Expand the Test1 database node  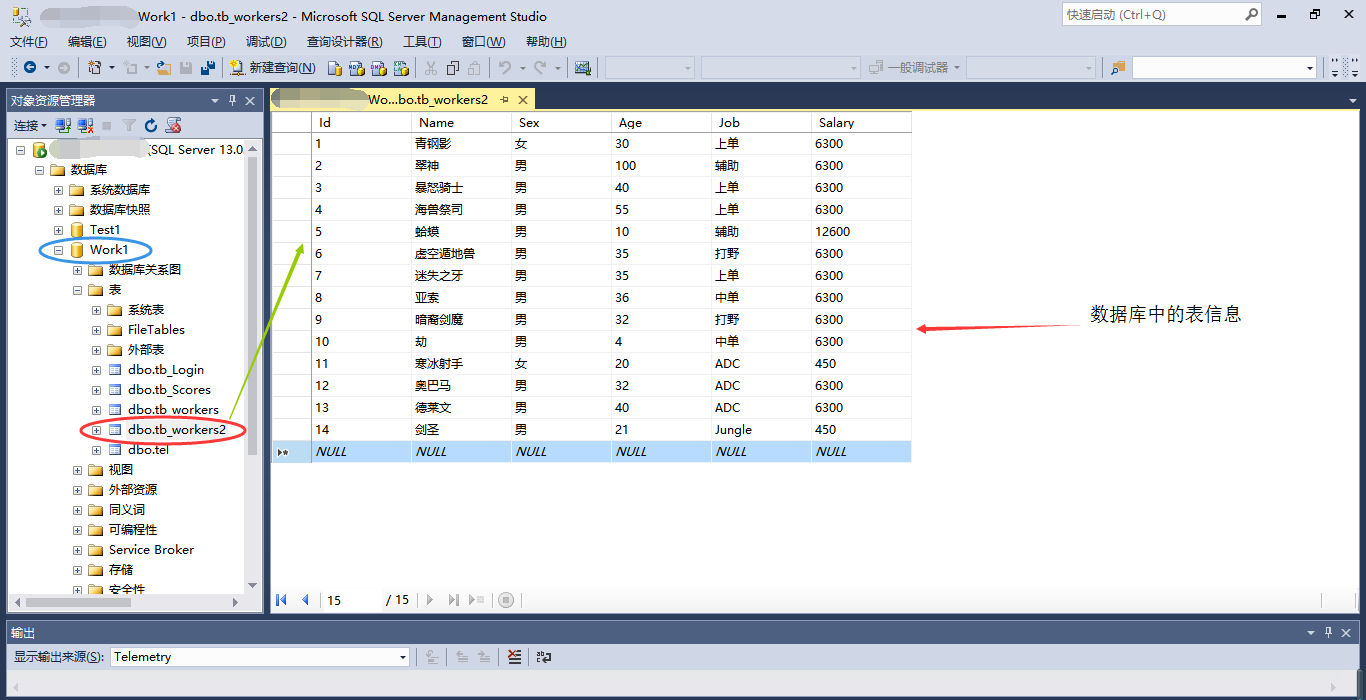58,230
